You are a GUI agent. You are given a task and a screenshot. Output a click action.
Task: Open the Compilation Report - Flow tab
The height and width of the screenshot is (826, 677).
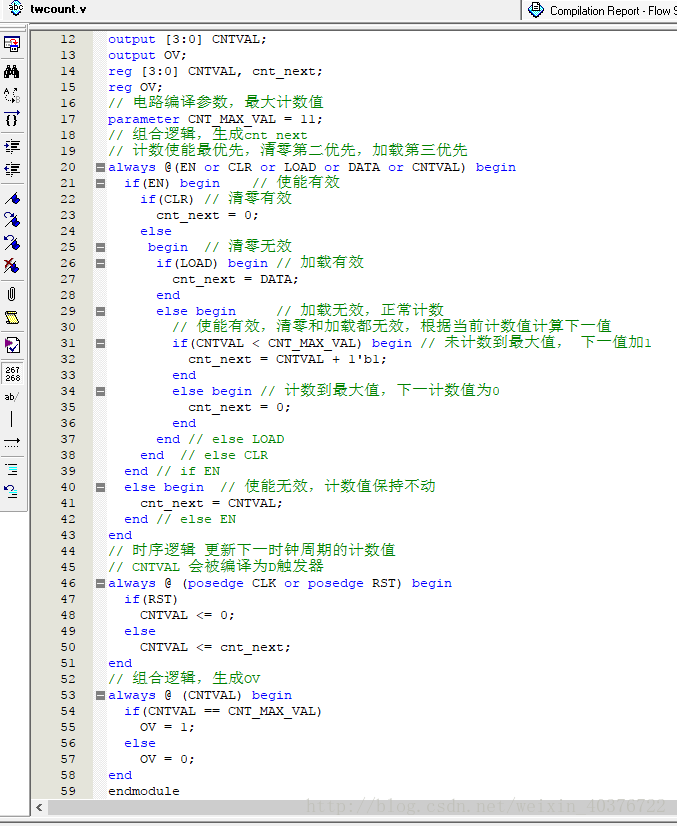(613, 11)
